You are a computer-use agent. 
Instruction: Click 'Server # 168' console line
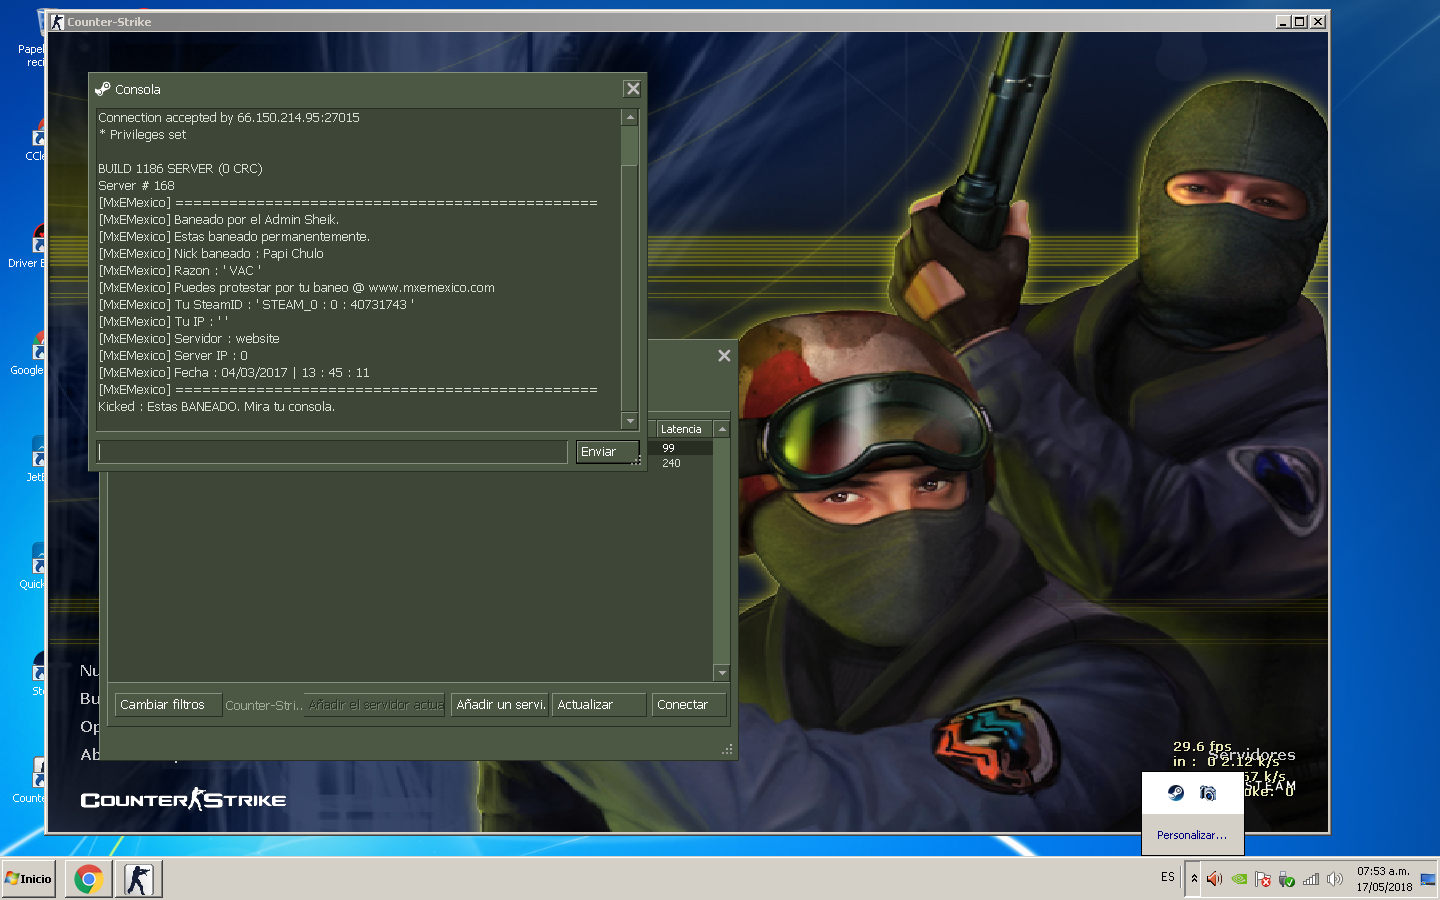point(136,186)
